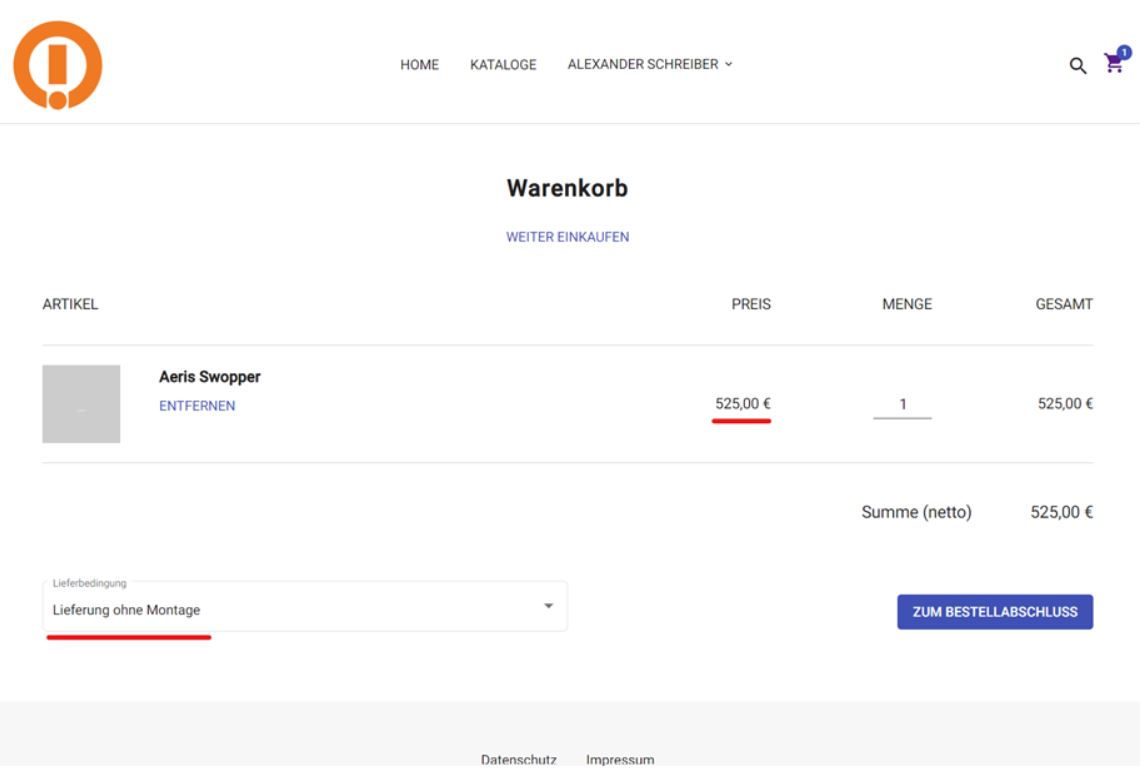Click the ARTIKEL column header
Viewport: 1142px width, 770px height.
coord(70,305)
